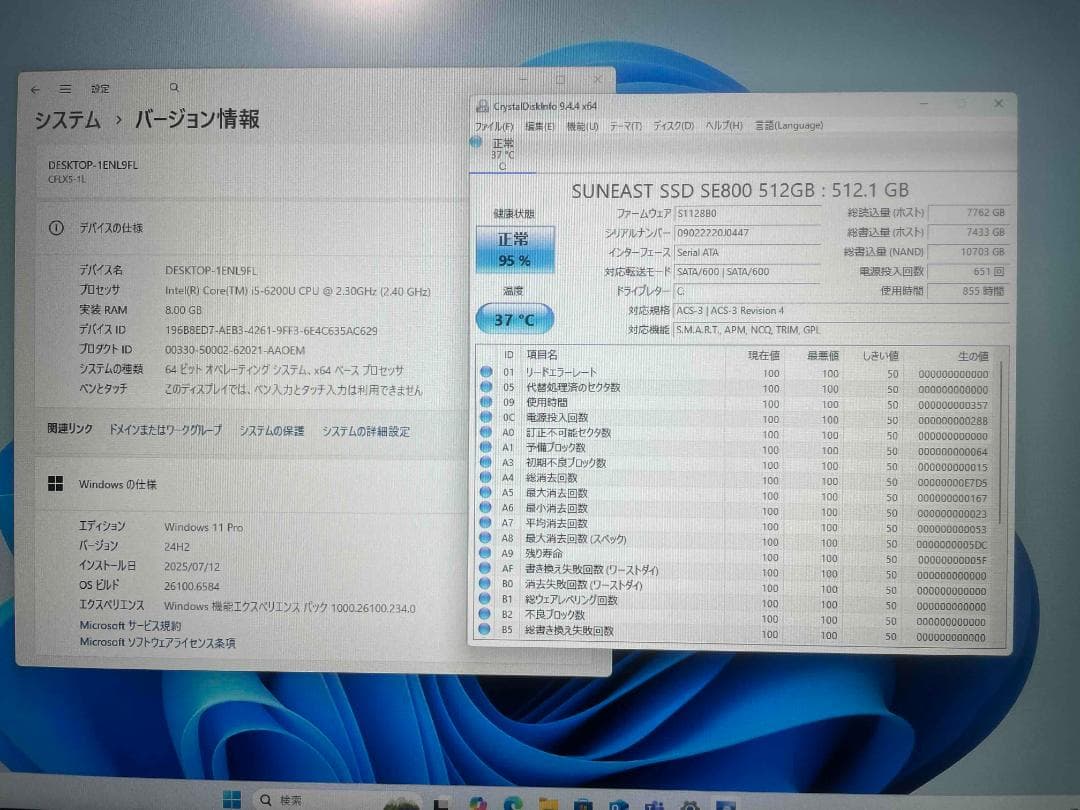Open the 機能(U) menu in CrystalDiskInfo
Image resolution: width=1080 pixels, height=810 pixels.
[582, 127]
